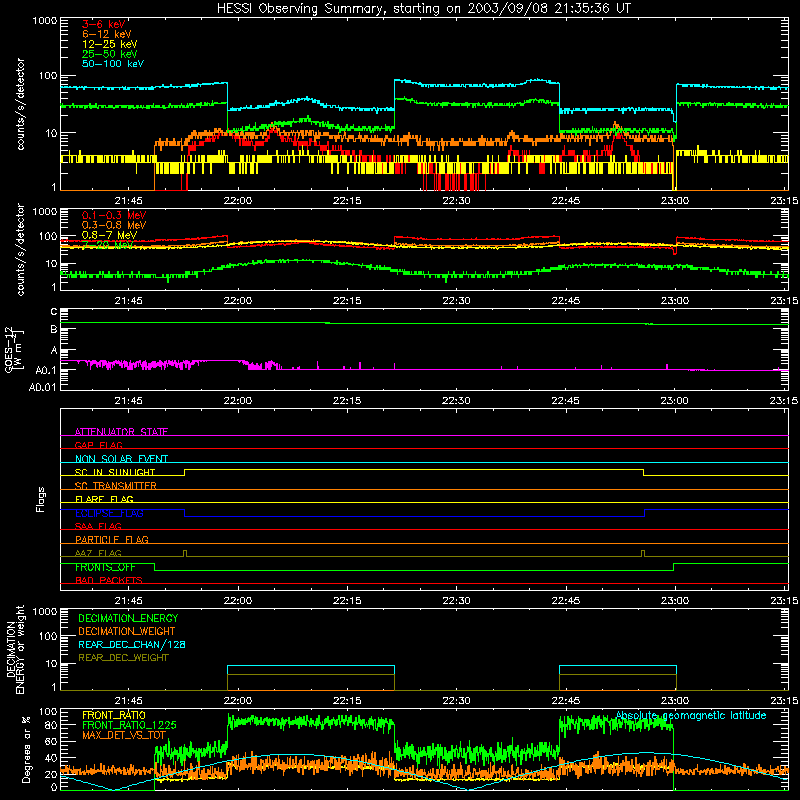Click the BAD_PACKETS label
The width and height of the screenshot is (800, 800).
click(x=109, y=580)
